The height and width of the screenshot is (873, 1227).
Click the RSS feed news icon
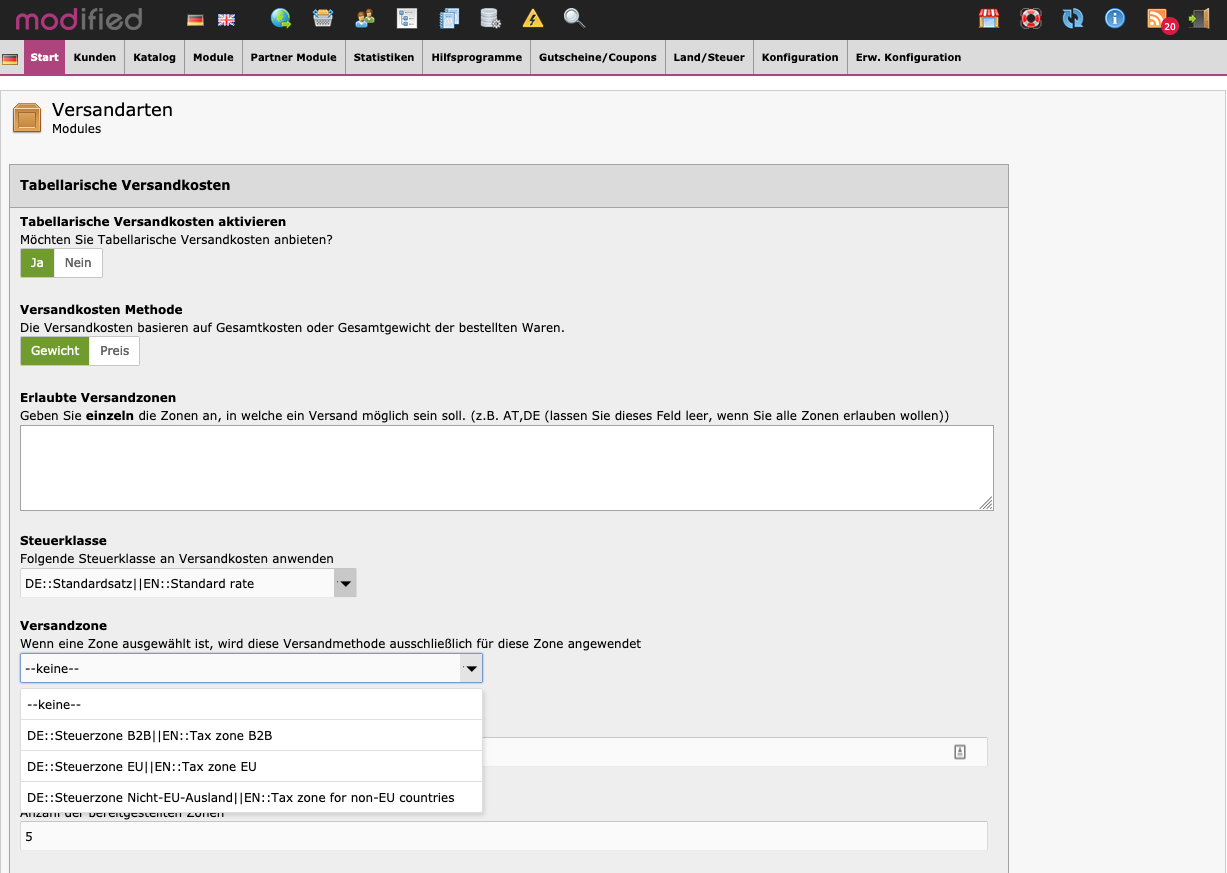(1157, 18)
